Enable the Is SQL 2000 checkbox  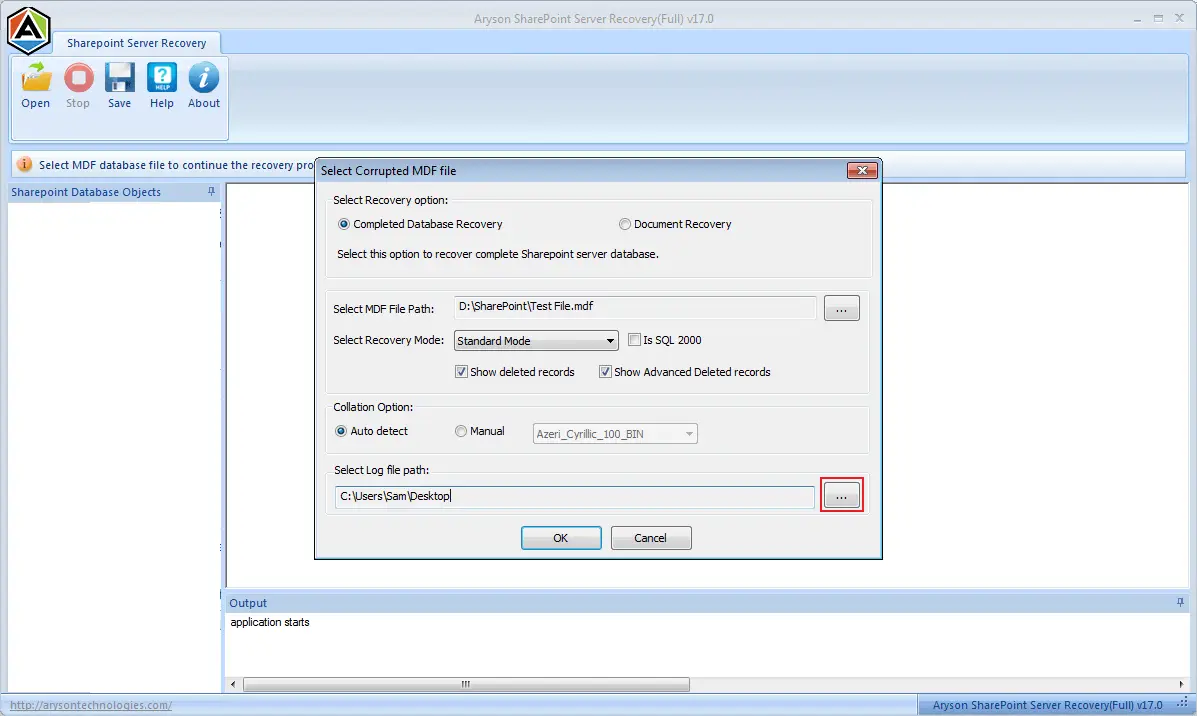634,340
